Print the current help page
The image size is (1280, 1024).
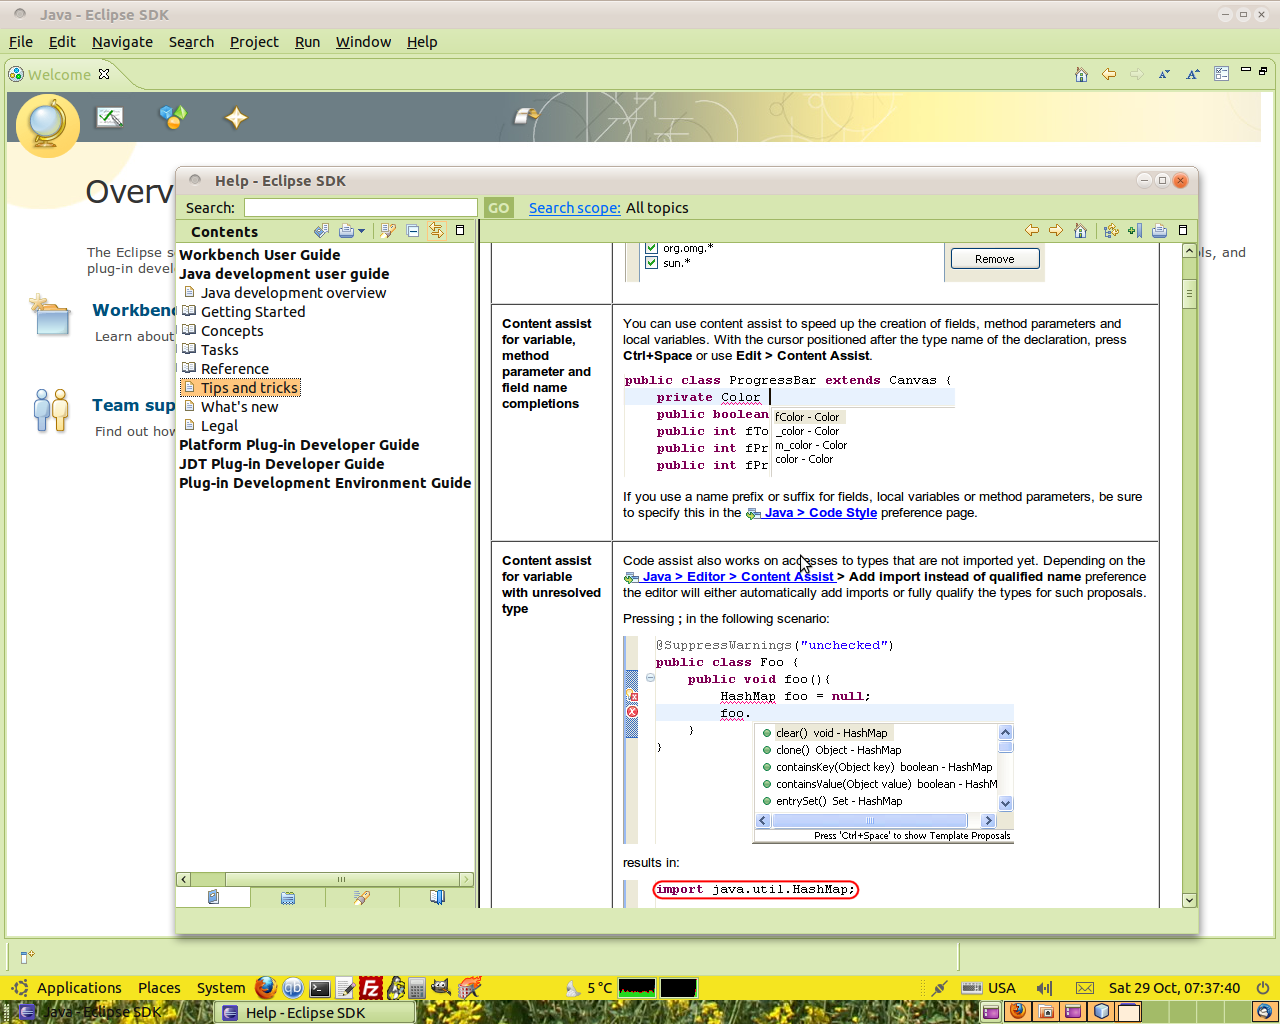1159,231
